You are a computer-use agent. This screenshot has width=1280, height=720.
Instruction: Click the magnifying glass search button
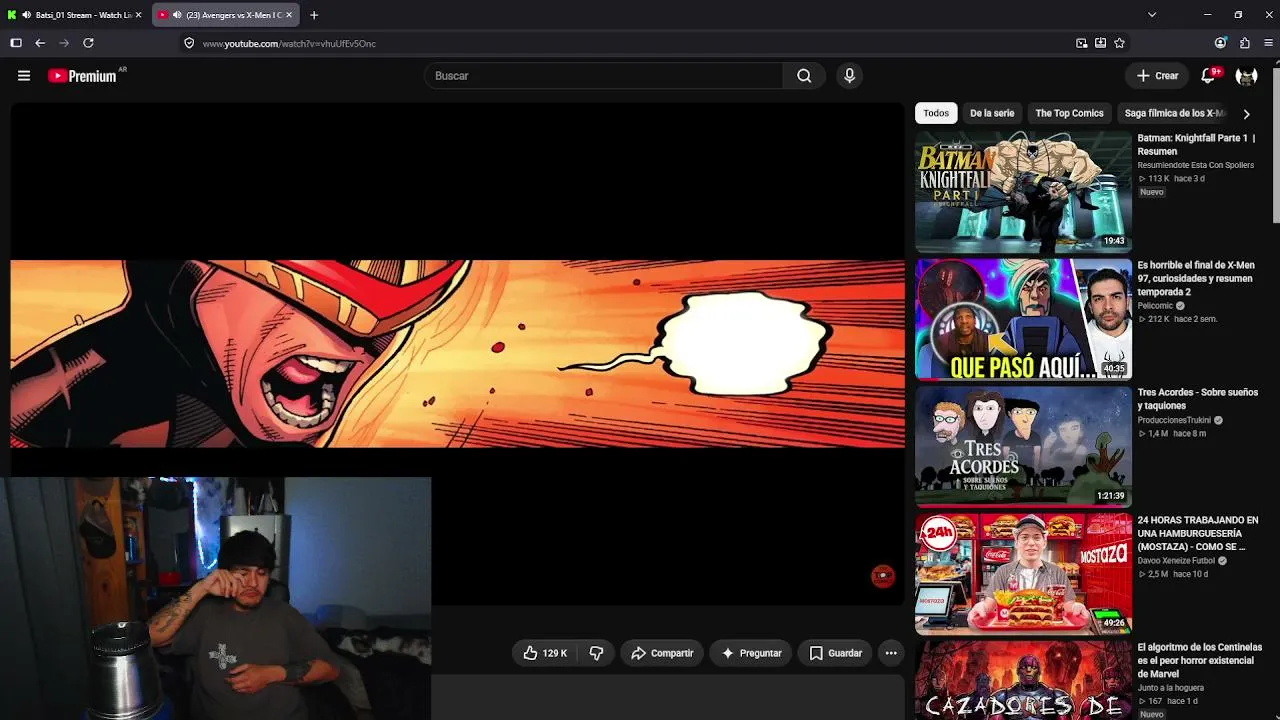point(804,76)
